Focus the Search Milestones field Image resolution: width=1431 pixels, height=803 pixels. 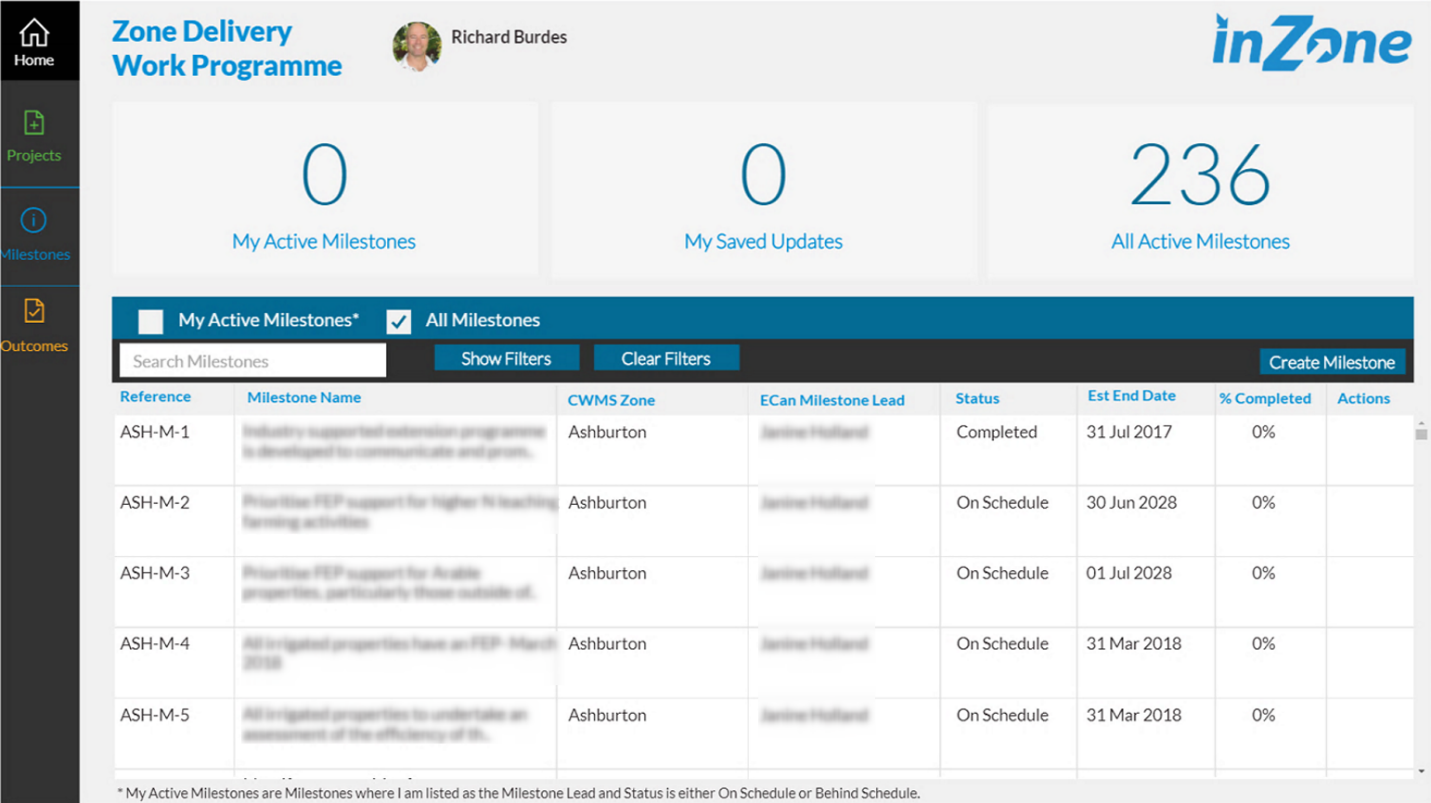click(x=253, y=361)
